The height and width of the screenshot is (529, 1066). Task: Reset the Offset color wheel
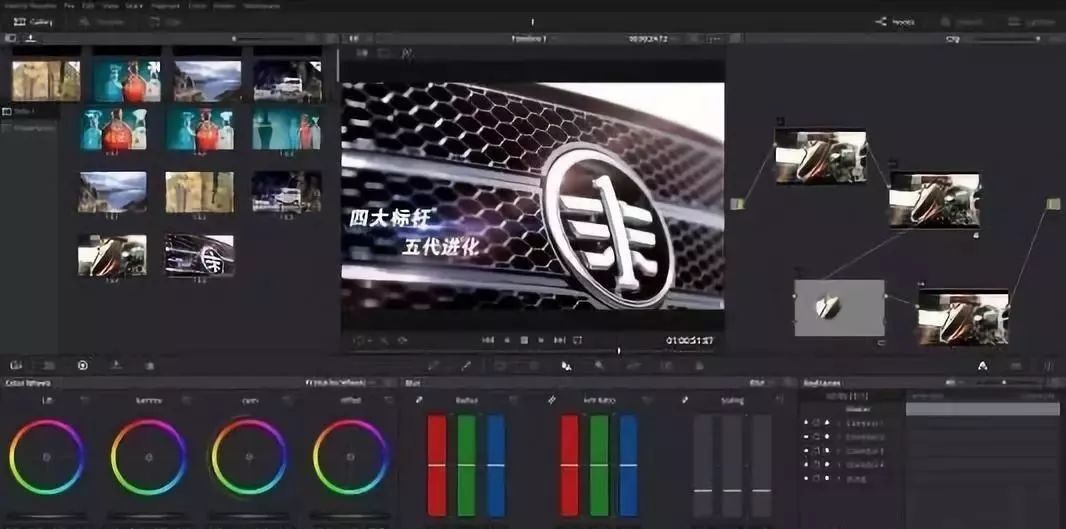click(389, 400)
